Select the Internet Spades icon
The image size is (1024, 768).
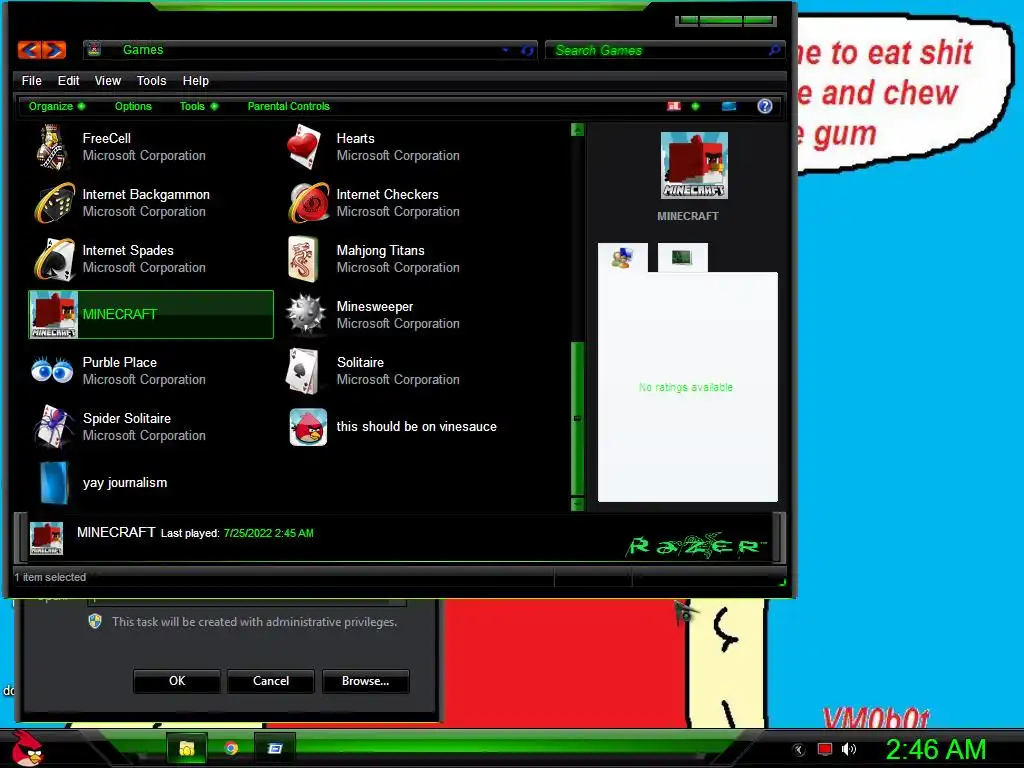pos(54,259)
